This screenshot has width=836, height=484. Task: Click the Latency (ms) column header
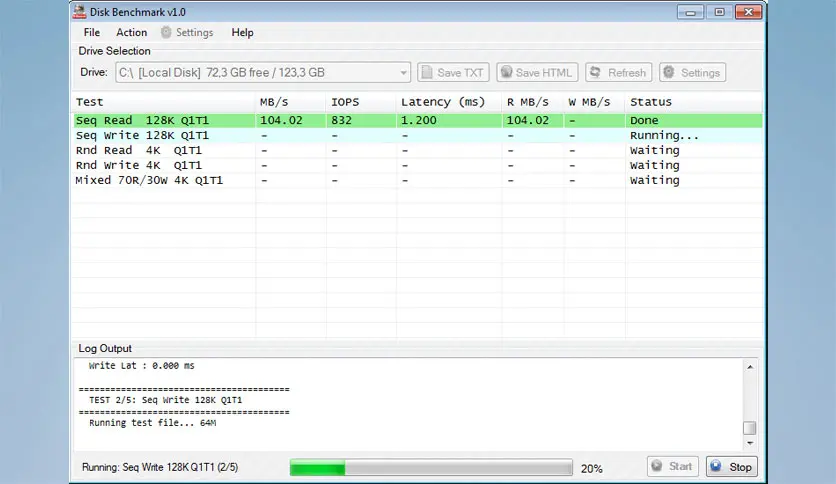pos(449,102)
